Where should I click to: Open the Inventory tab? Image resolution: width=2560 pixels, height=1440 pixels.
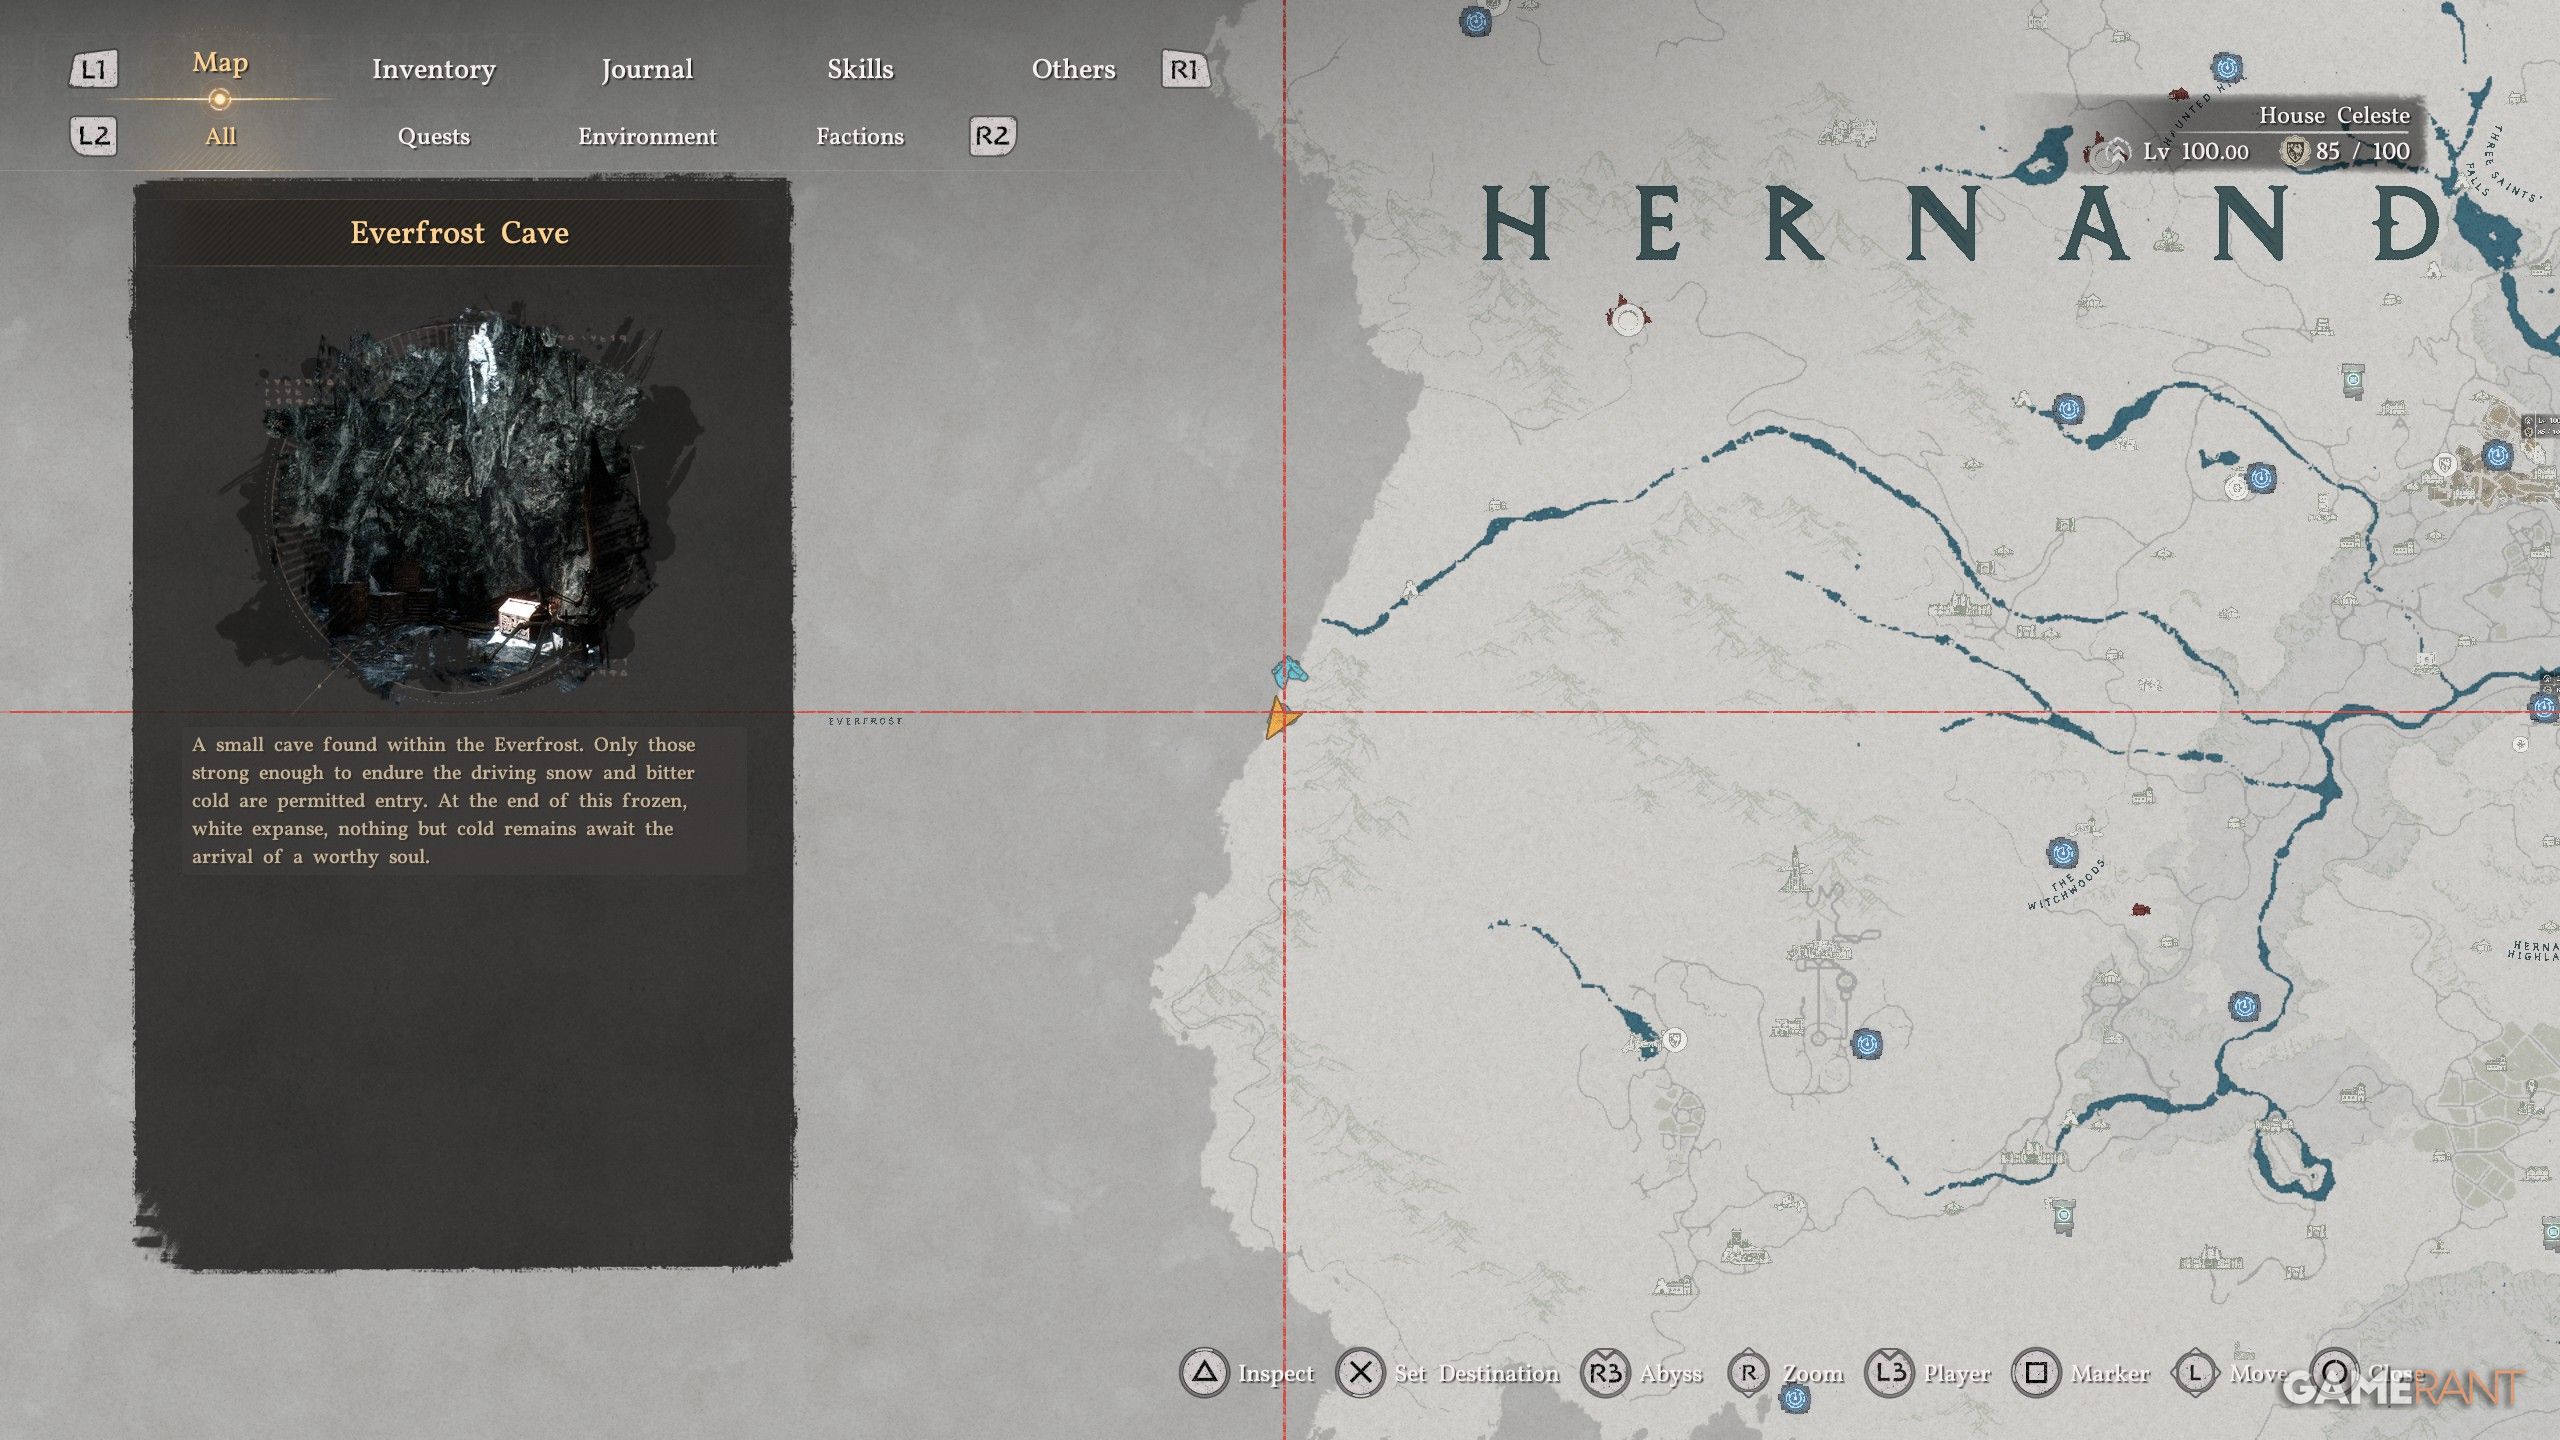[433, 69]
